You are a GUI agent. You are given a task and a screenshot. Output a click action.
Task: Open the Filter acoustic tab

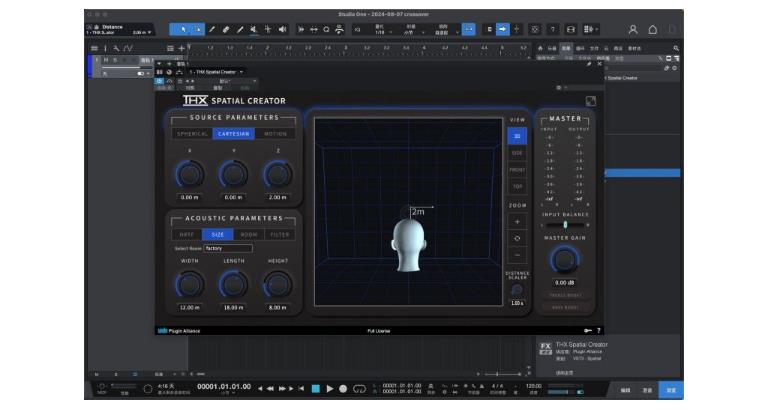click(280, 235)
